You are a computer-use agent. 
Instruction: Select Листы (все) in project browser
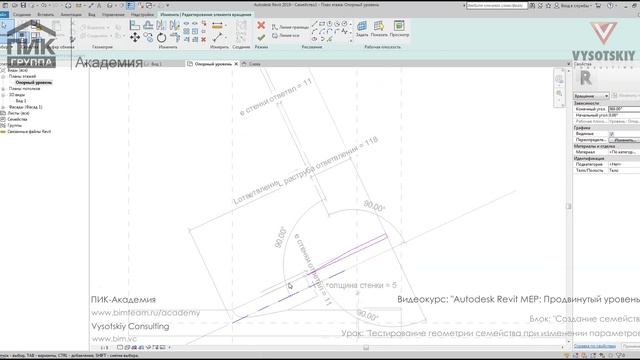[x=18, y=113]
